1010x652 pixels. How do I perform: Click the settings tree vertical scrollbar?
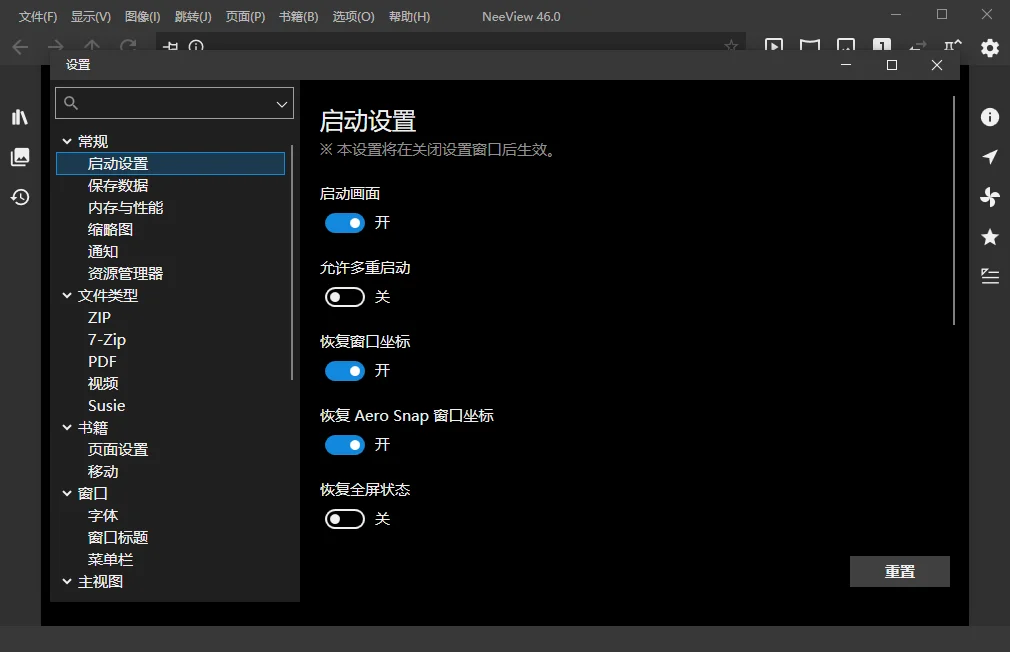(x=292, y=262)
